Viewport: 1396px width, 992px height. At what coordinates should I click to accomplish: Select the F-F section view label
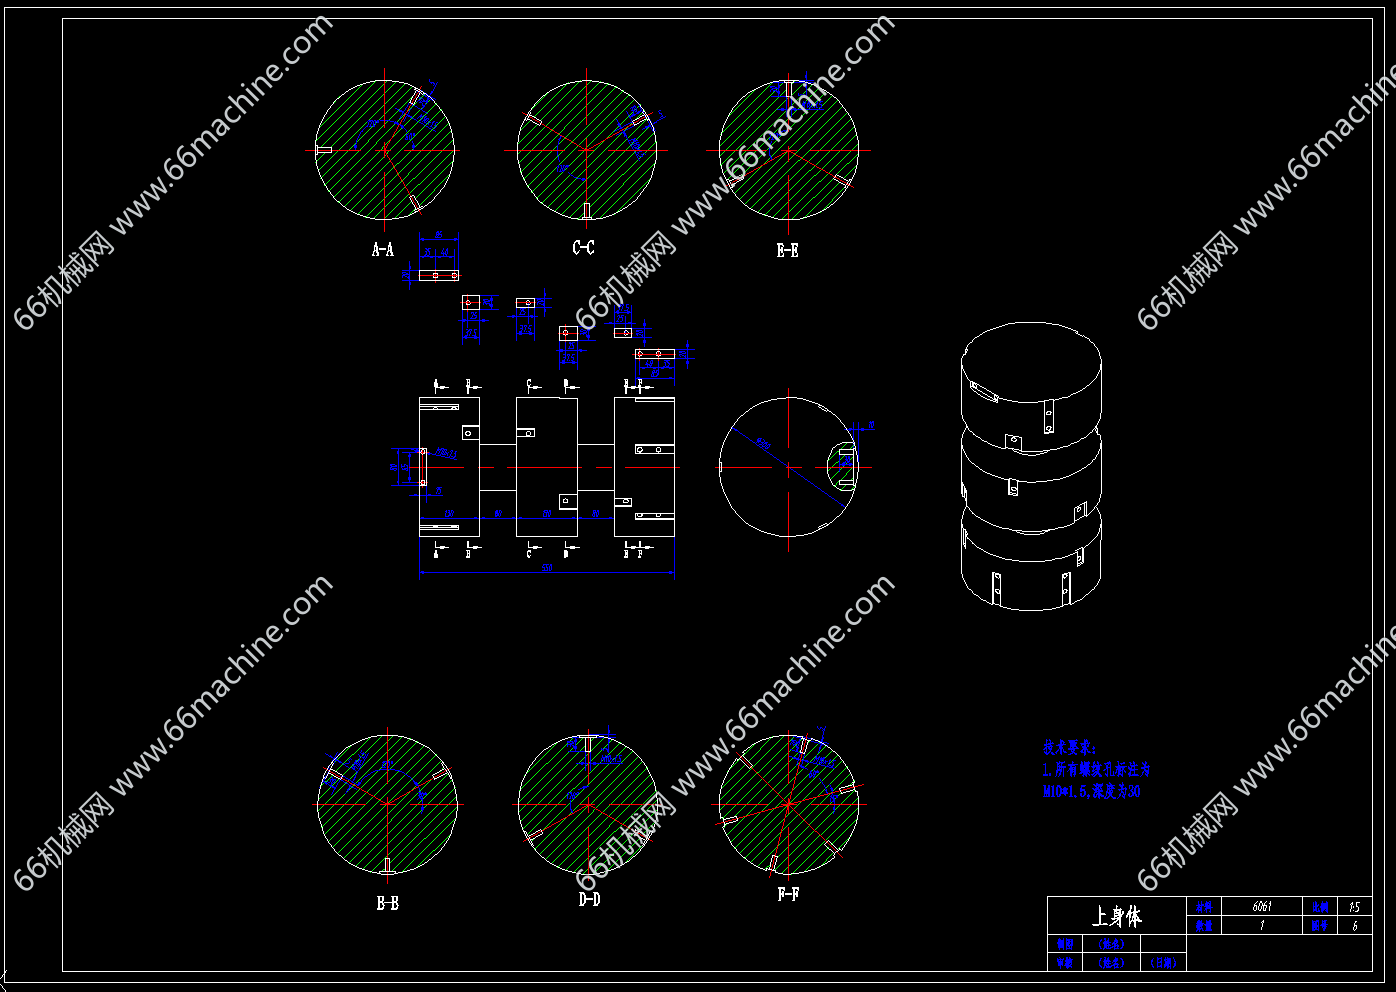[788, 895]
